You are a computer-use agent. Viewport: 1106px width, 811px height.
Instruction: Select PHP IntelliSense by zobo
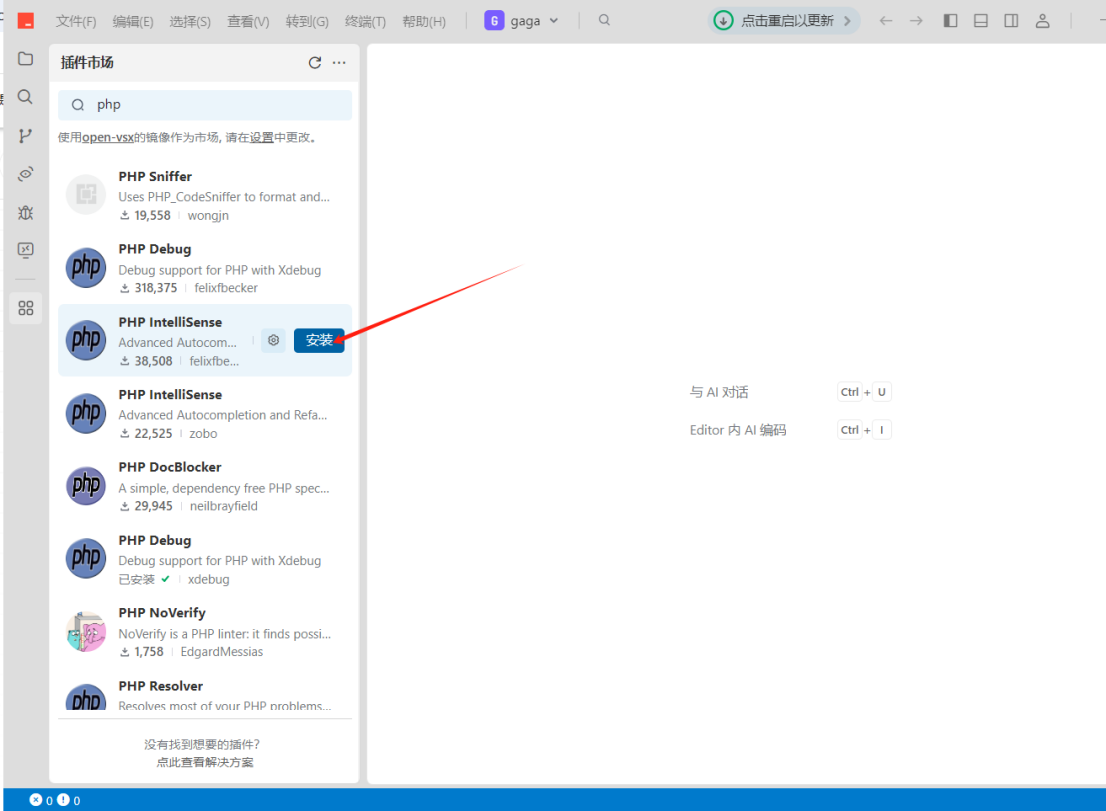pos(205,413)
